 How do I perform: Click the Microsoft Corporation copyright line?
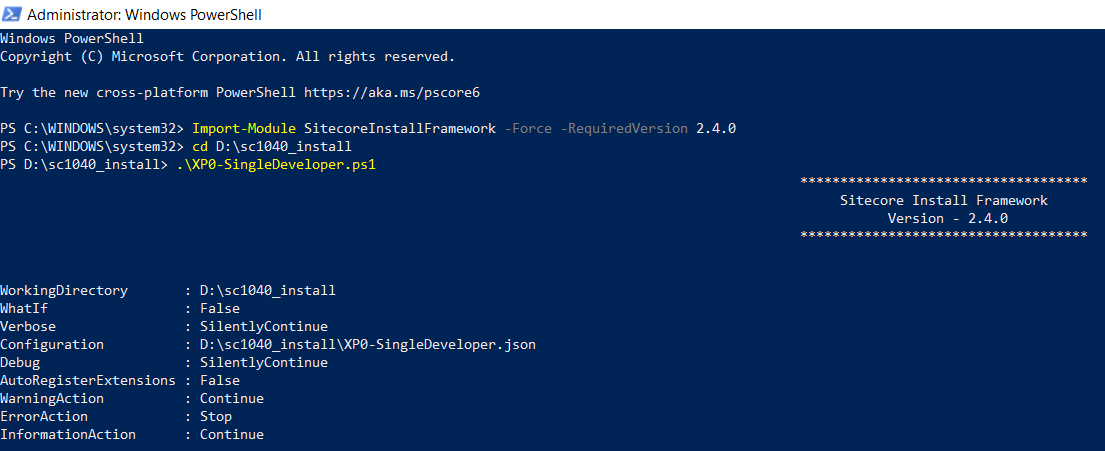pos(227,56)
